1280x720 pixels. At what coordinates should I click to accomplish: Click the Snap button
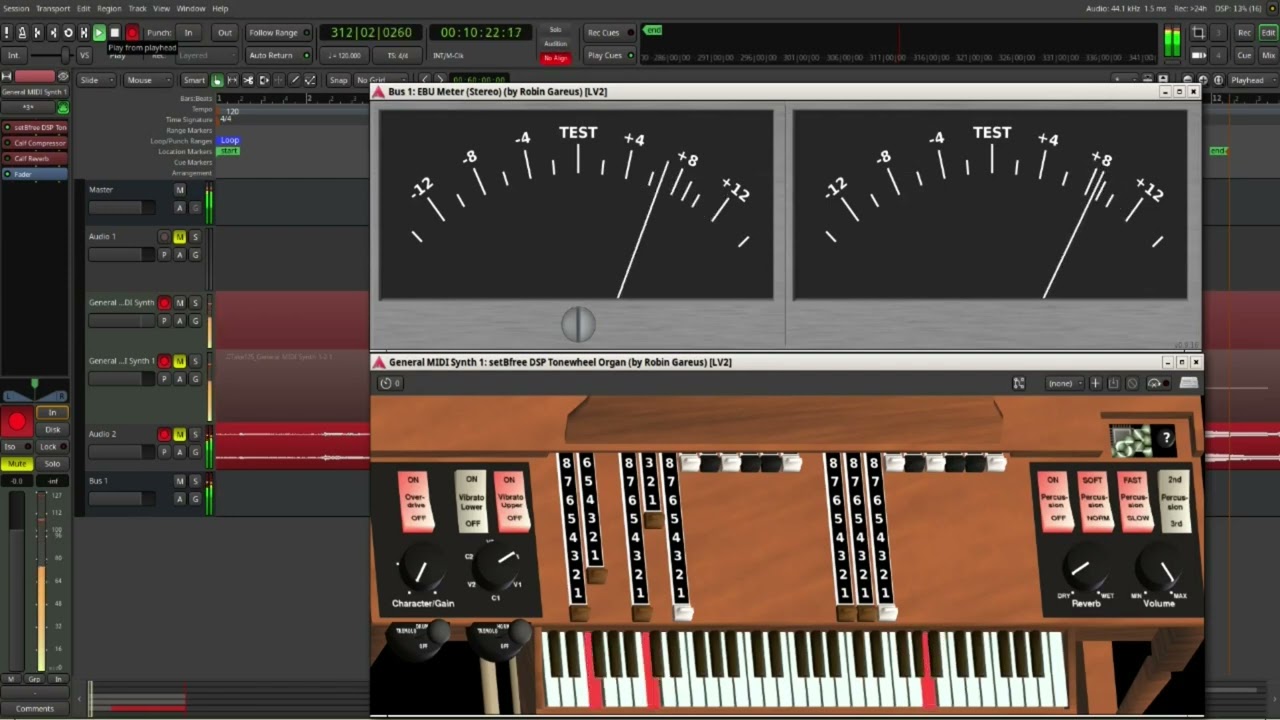point(339,80)
